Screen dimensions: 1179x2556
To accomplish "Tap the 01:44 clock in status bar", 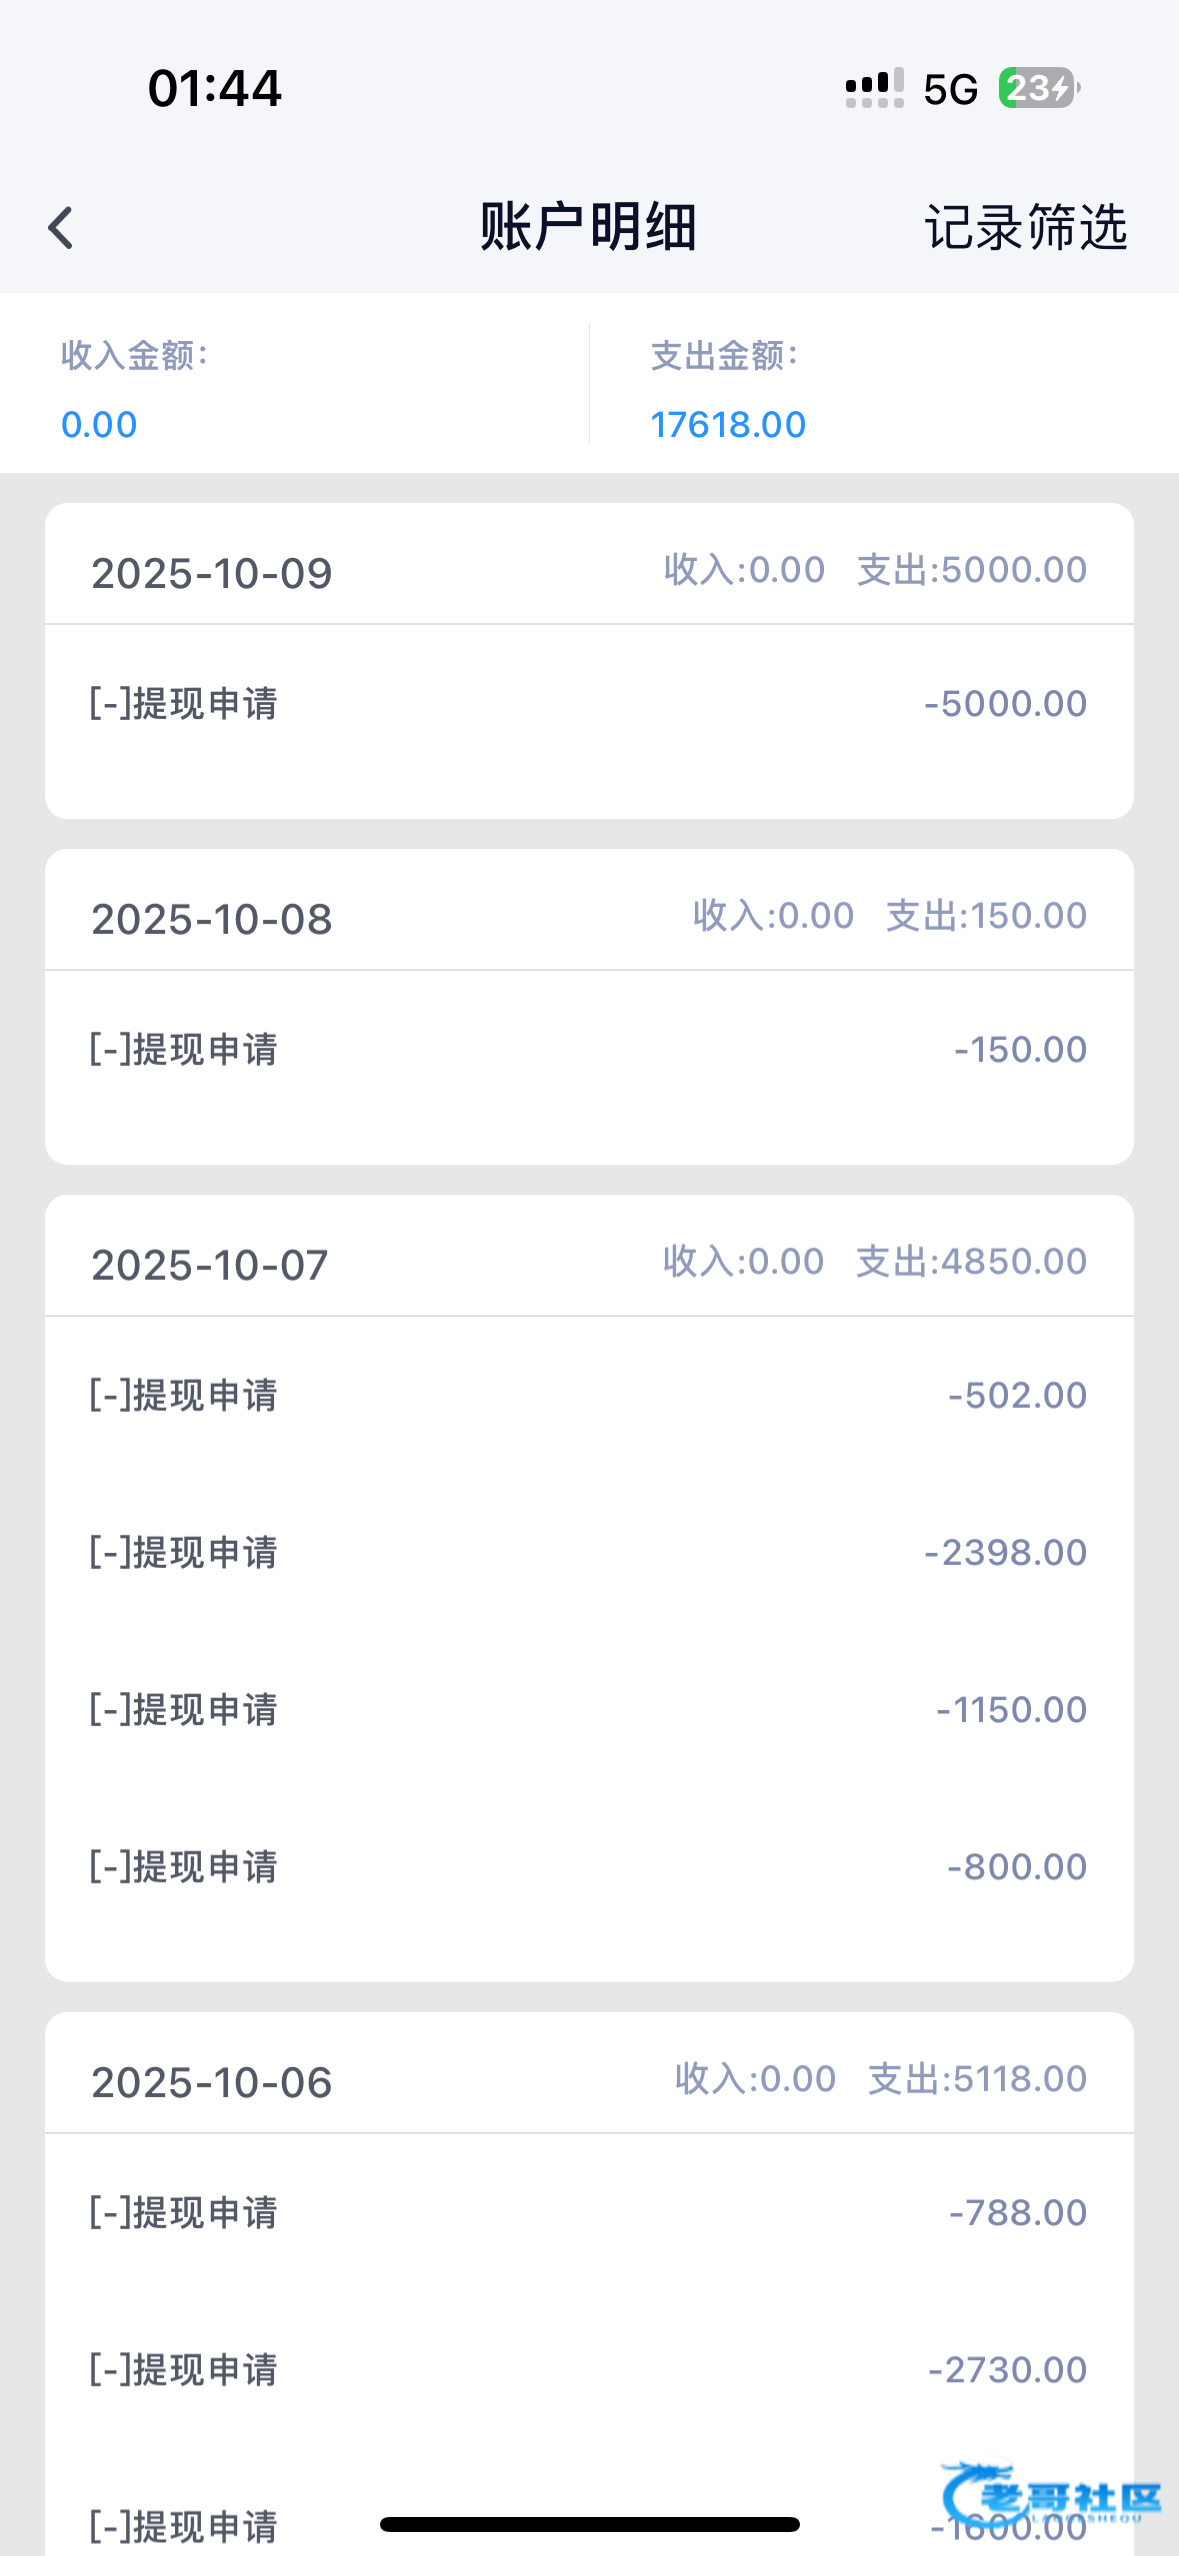I will click(214, 88).
